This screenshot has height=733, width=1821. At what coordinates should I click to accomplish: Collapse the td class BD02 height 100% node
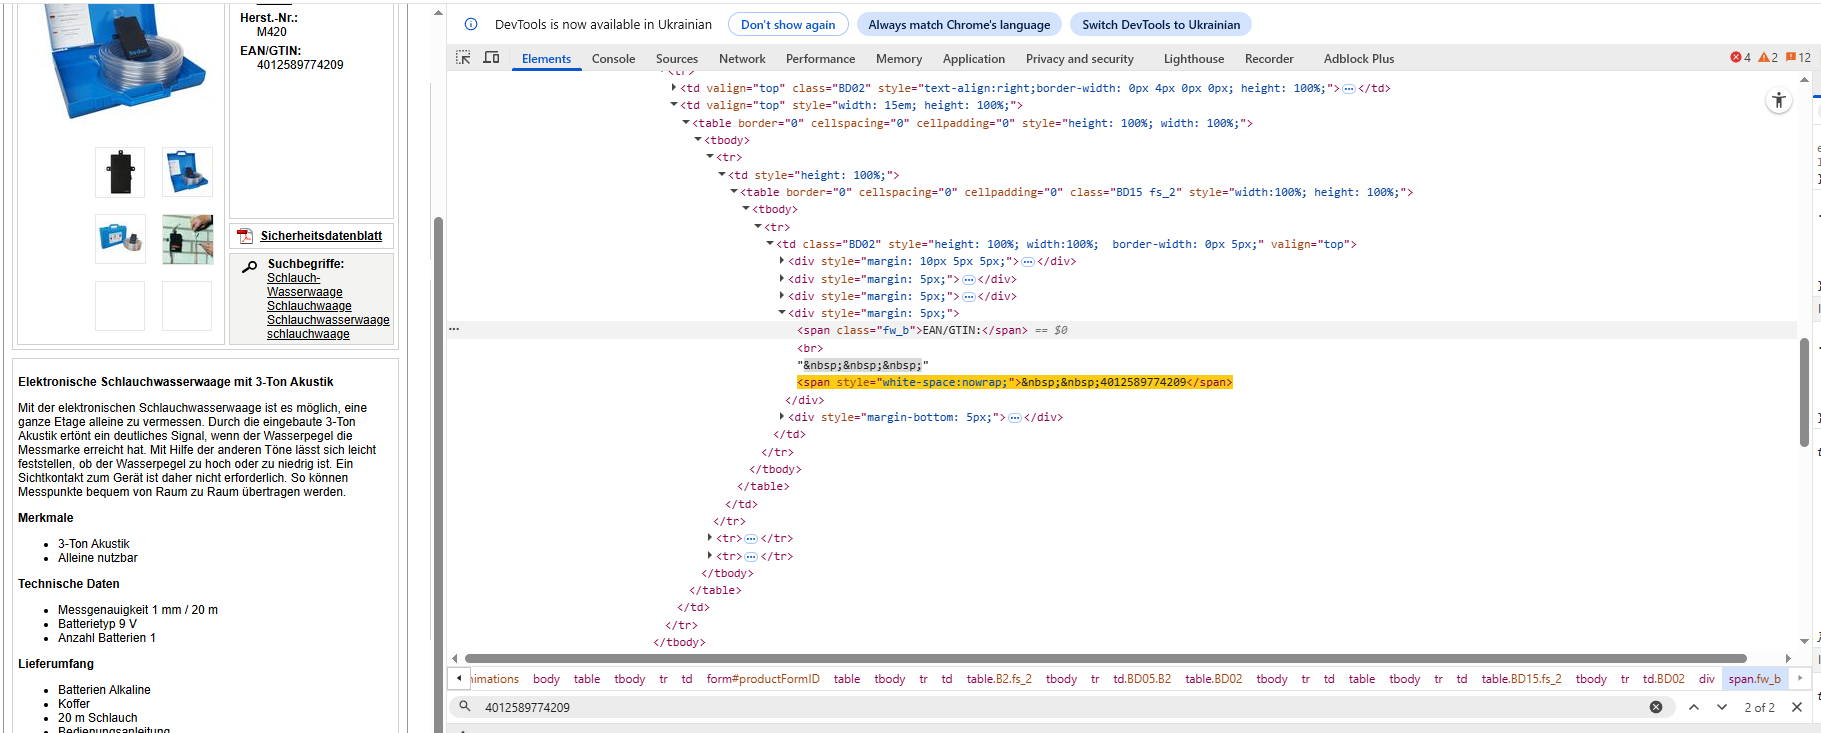pyautogui.click(x=770, y=244)
